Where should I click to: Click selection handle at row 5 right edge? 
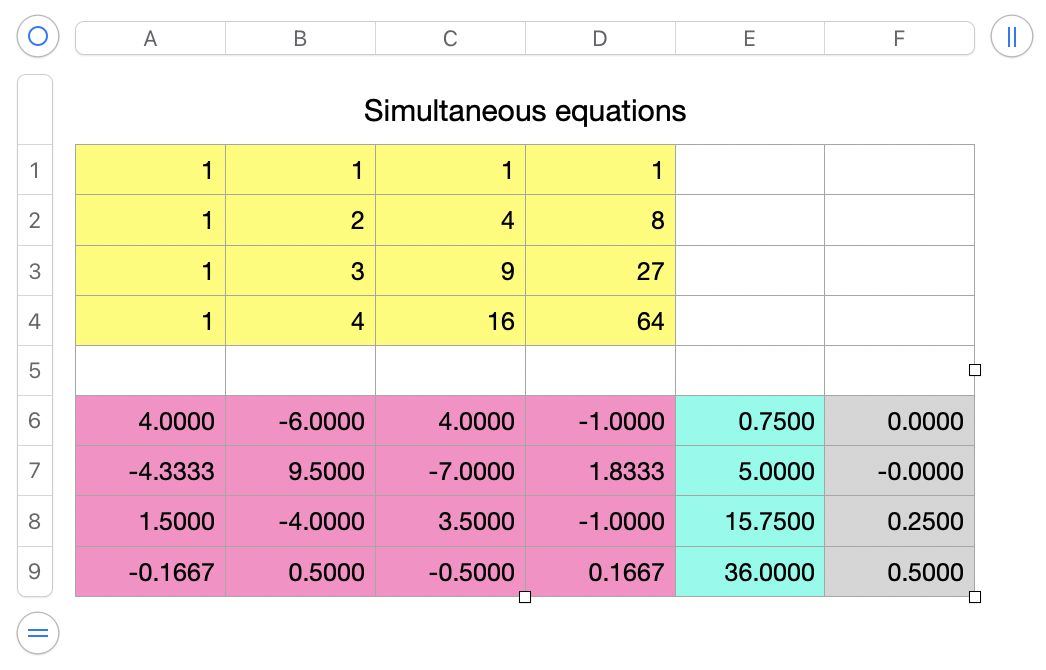click(x=975, y=370)
